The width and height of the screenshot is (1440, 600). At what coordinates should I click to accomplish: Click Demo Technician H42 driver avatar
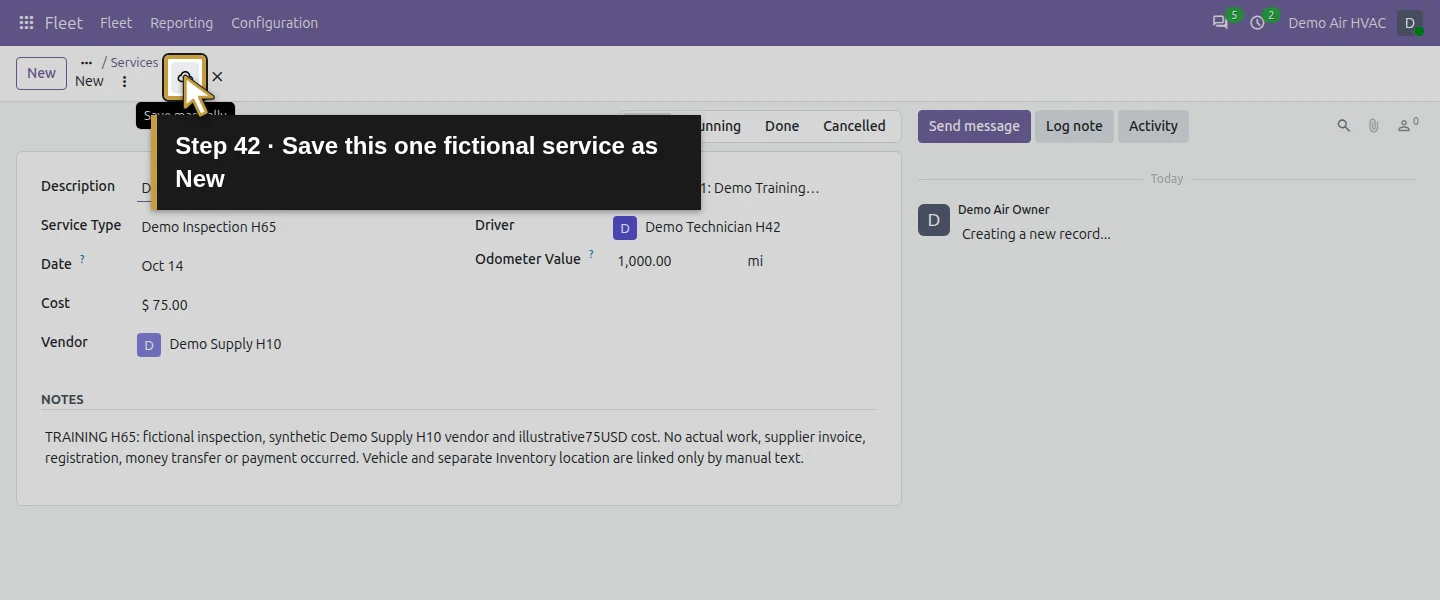[625, 228]
